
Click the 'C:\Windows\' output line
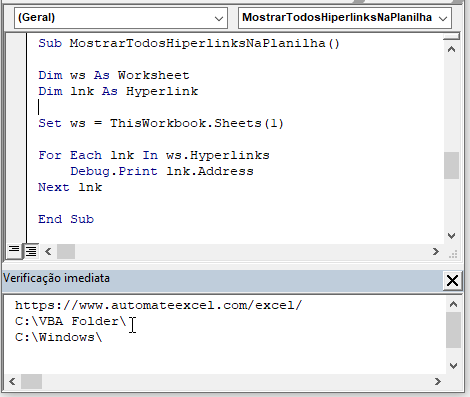pyautogui.click(x=59, y=337)
